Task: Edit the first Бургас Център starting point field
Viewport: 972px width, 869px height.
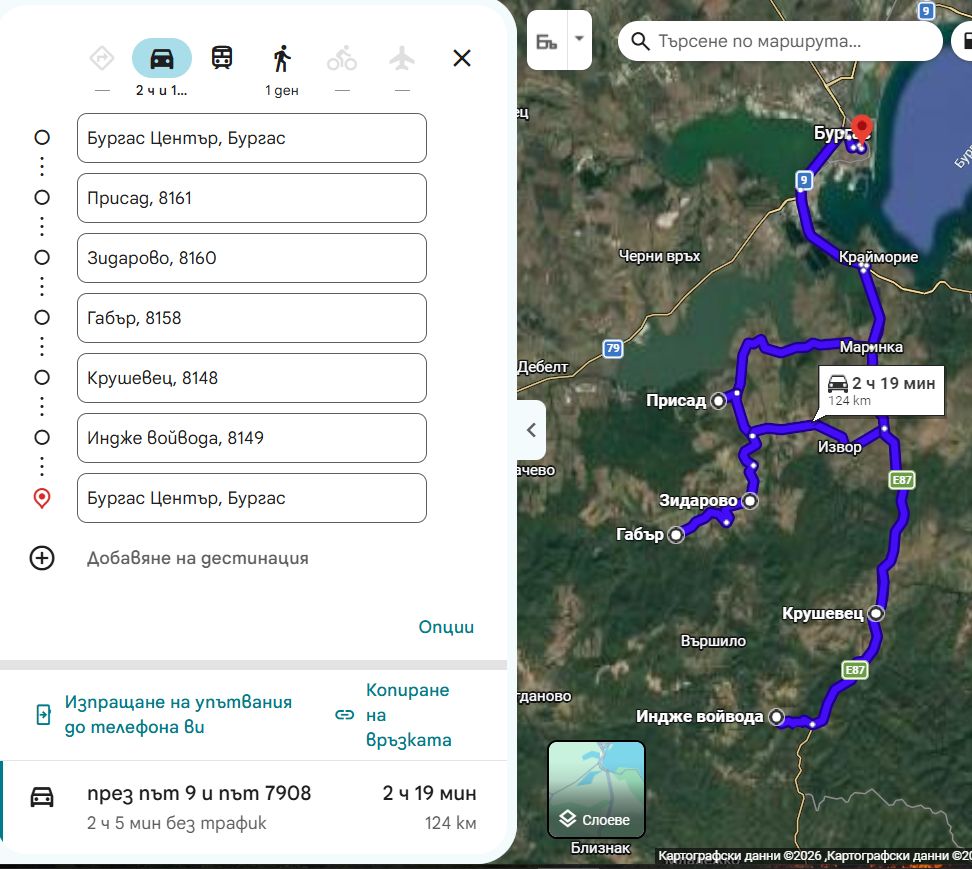Action: 252,138
